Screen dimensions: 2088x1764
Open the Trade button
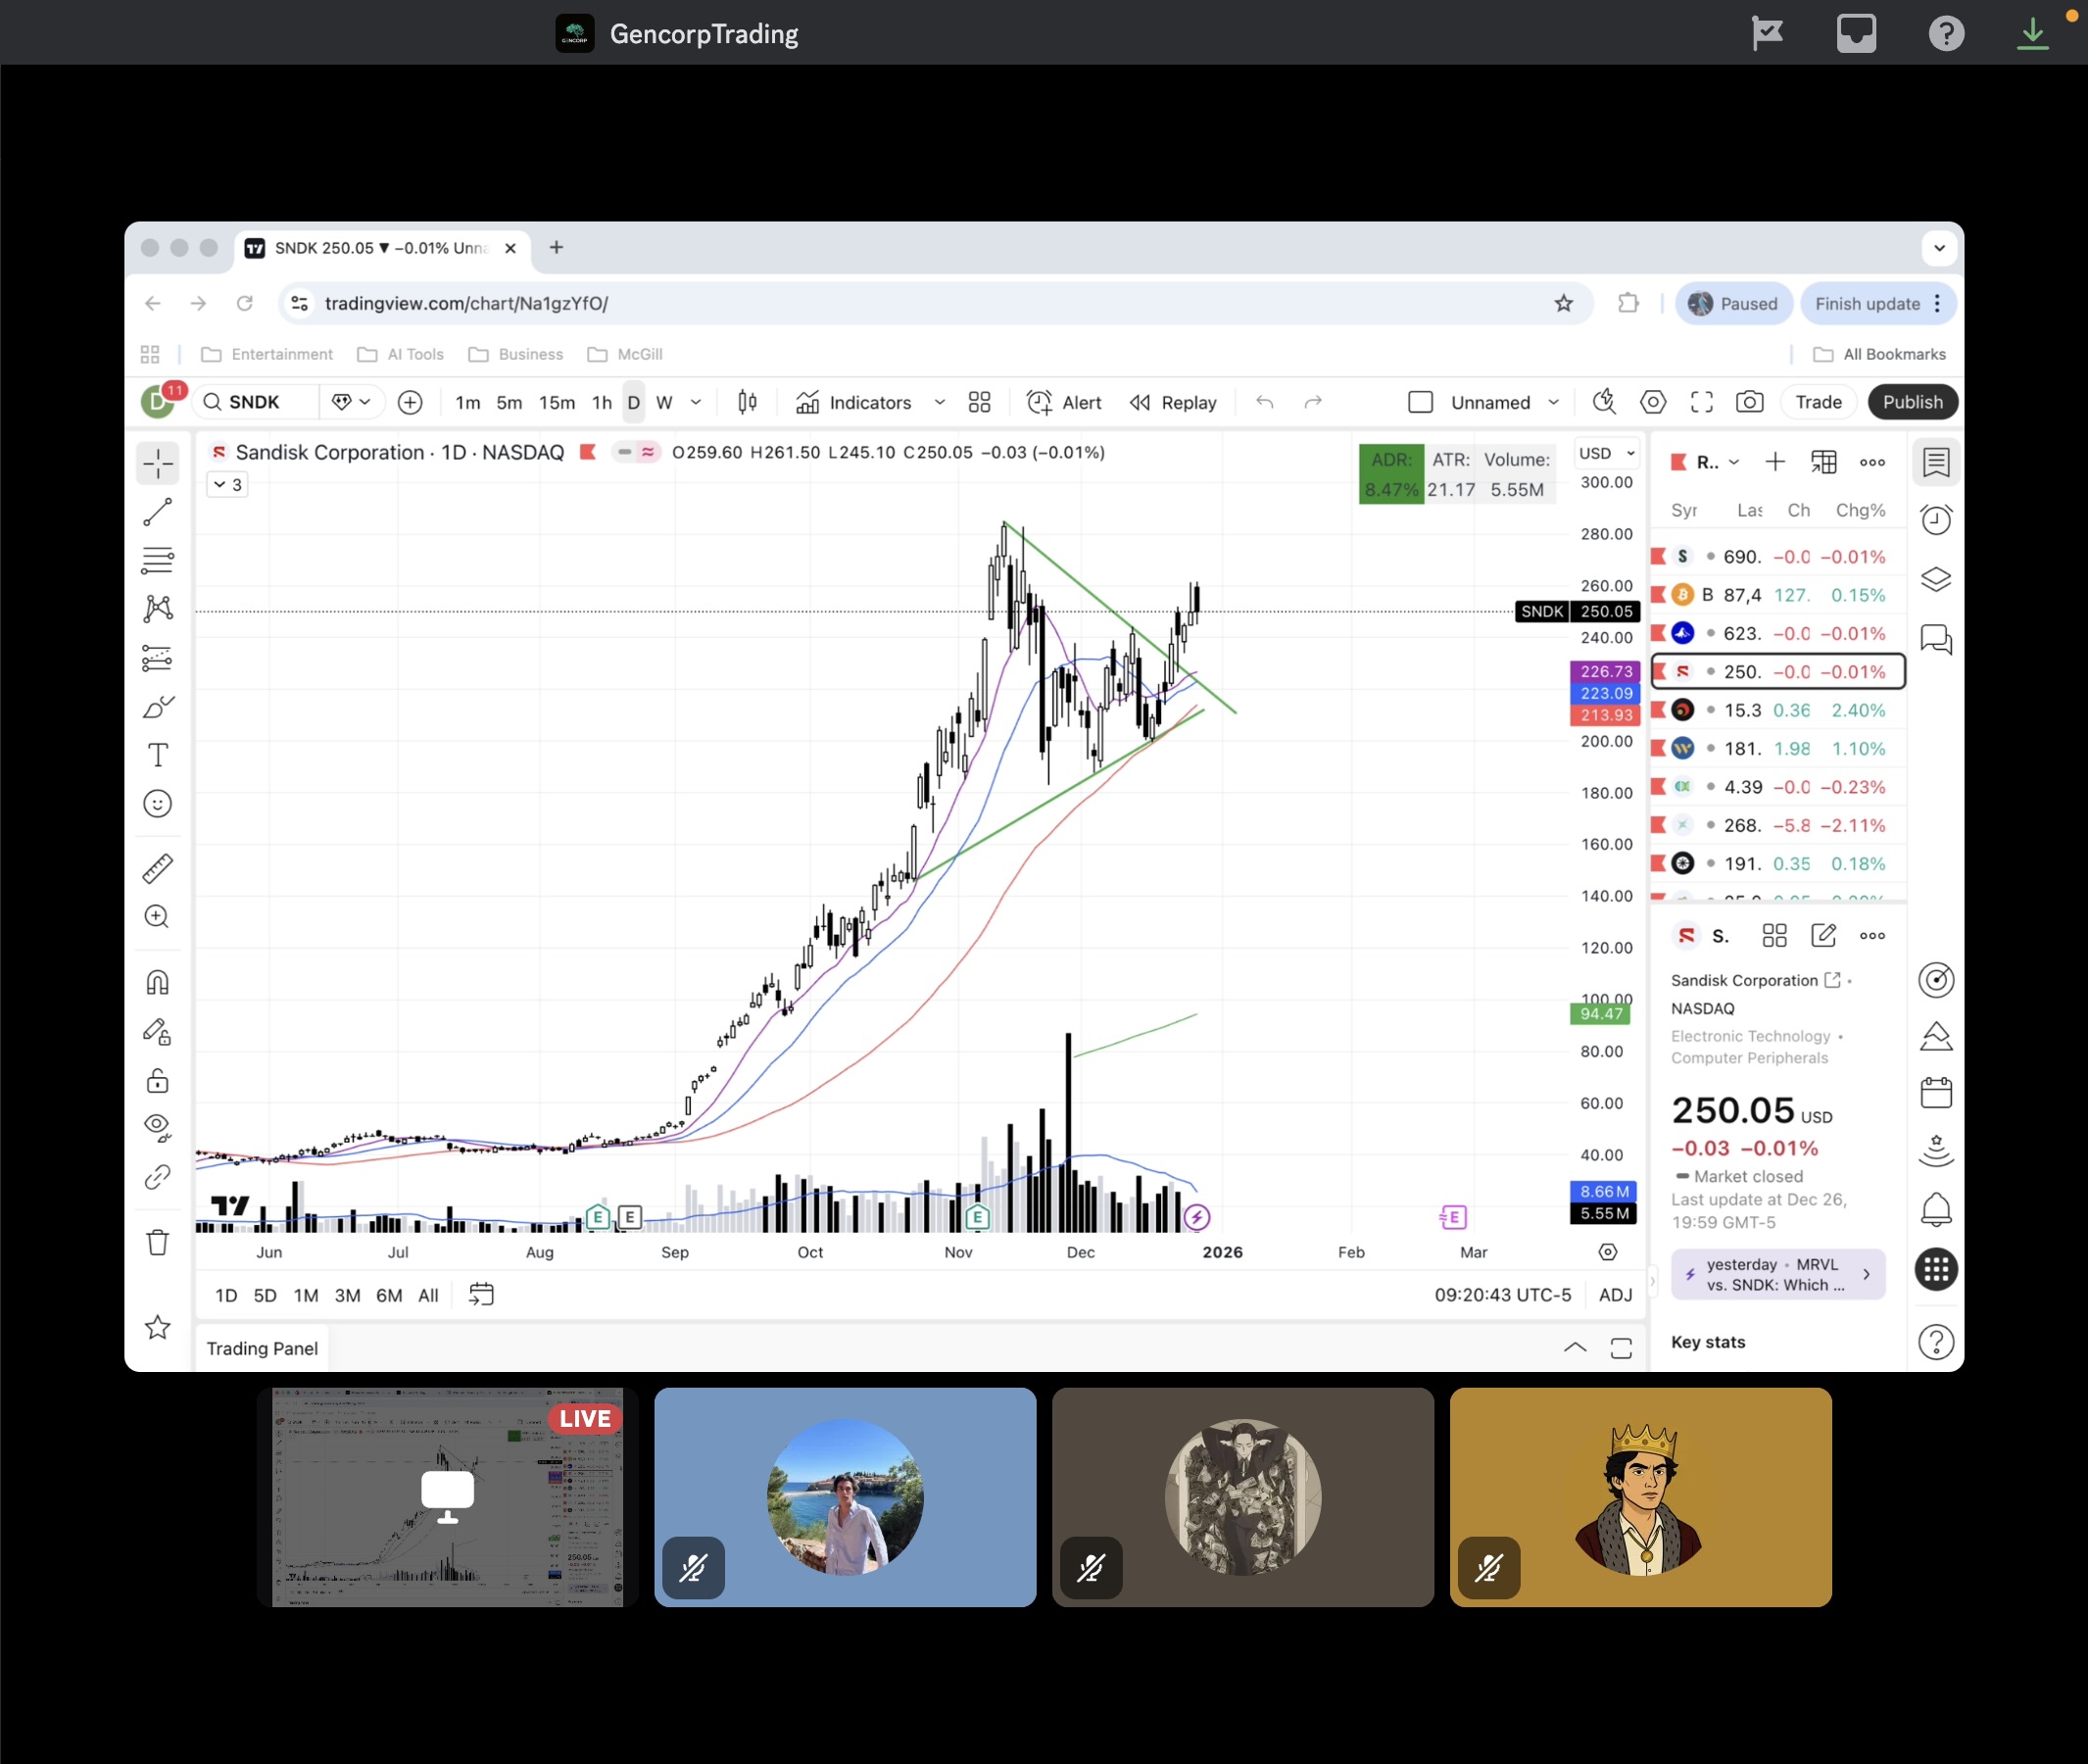click(1818, 402)
